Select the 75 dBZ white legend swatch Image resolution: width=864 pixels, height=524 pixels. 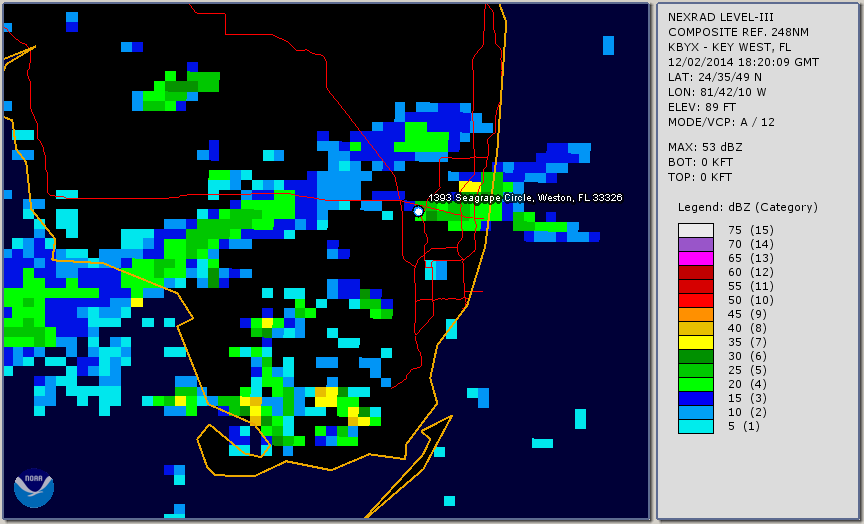click(x=695, y=230)
